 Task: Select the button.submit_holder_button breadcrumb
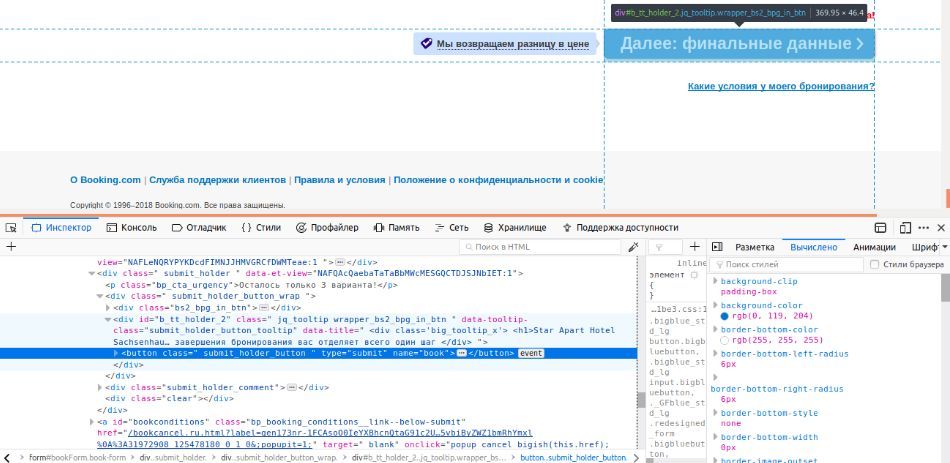(x=573, y=458)
